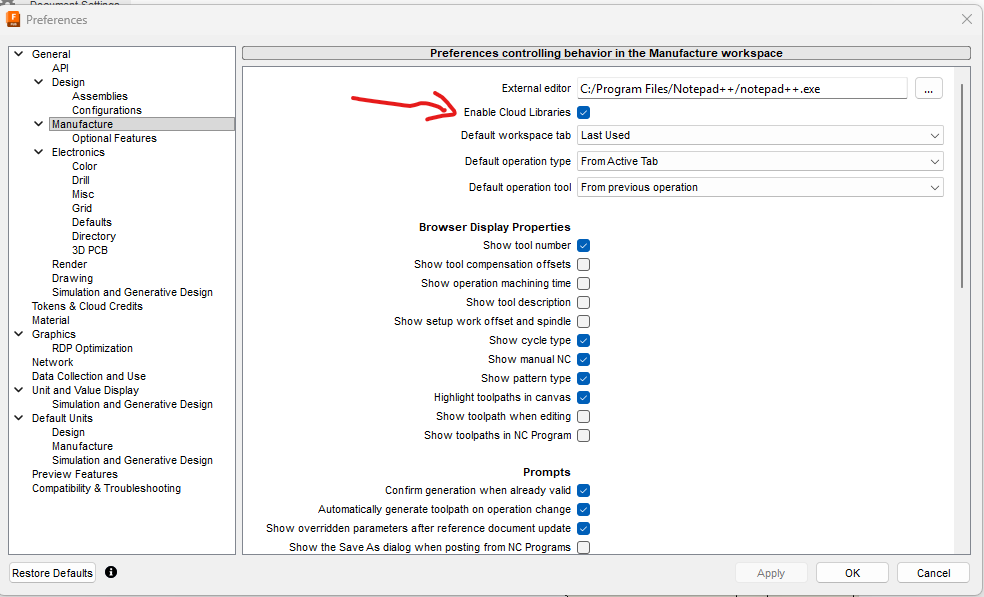The width and height of the screenshot is (984, 597).
Task: Open Tokens & Cloud Credits preferences
Action: (87, 307)
